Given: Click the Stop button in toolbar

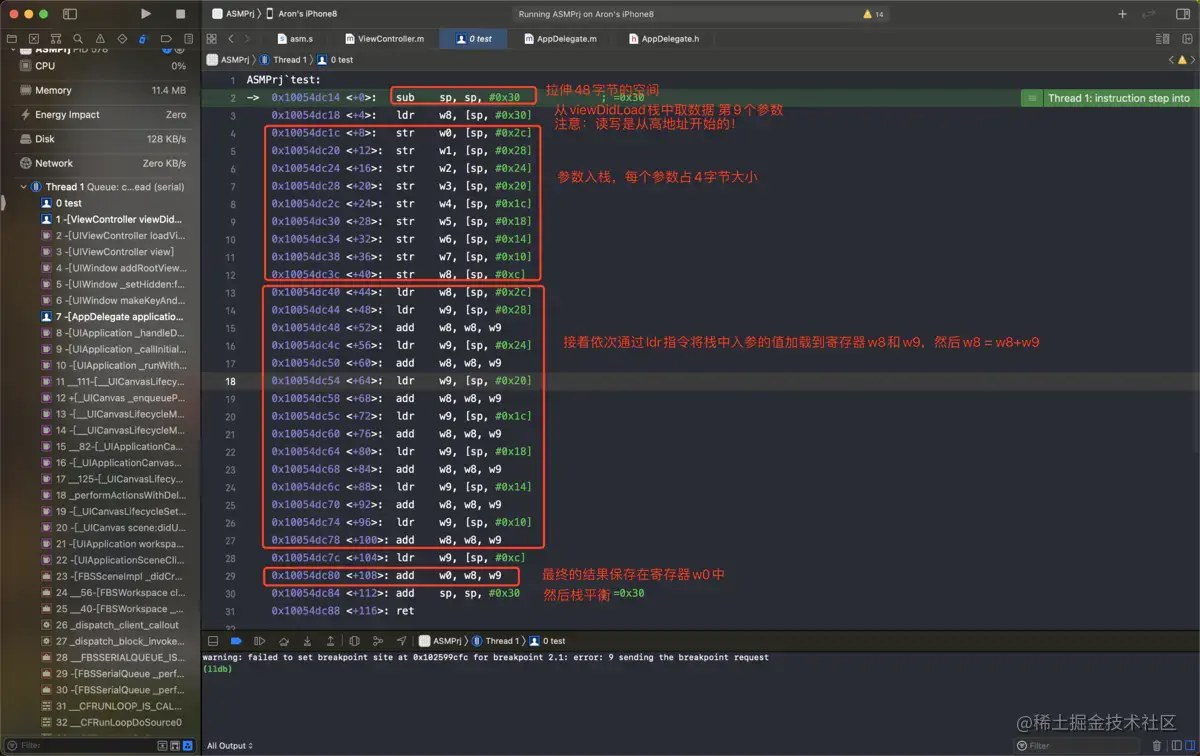Looking at the screenshot, I should tap(180, 14).
